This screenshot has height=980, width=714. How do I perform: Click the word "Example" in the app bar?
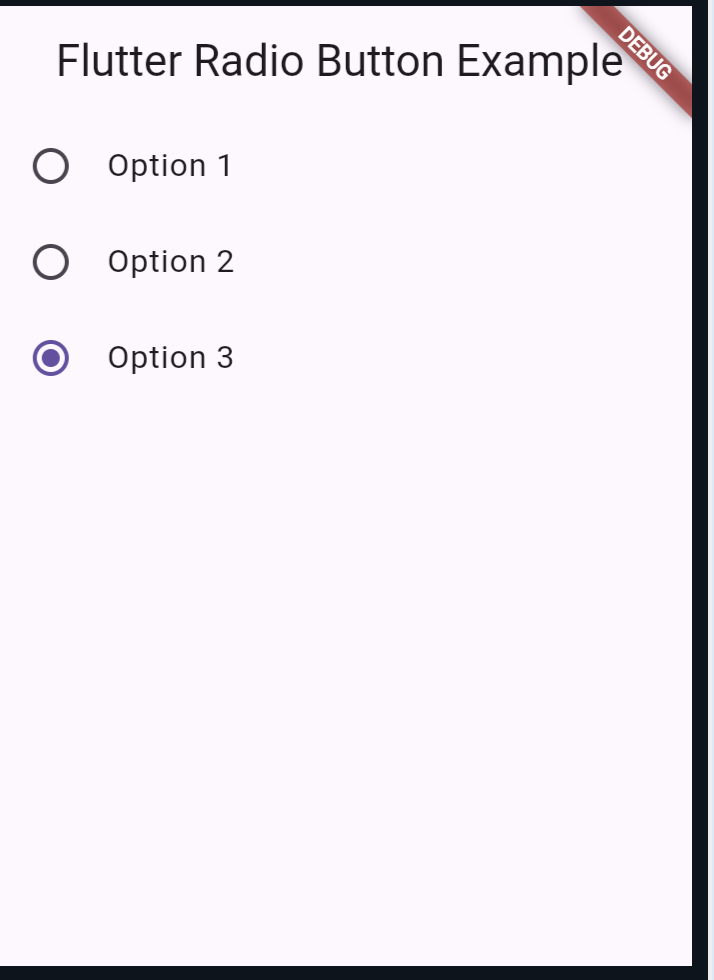(540, 62)
